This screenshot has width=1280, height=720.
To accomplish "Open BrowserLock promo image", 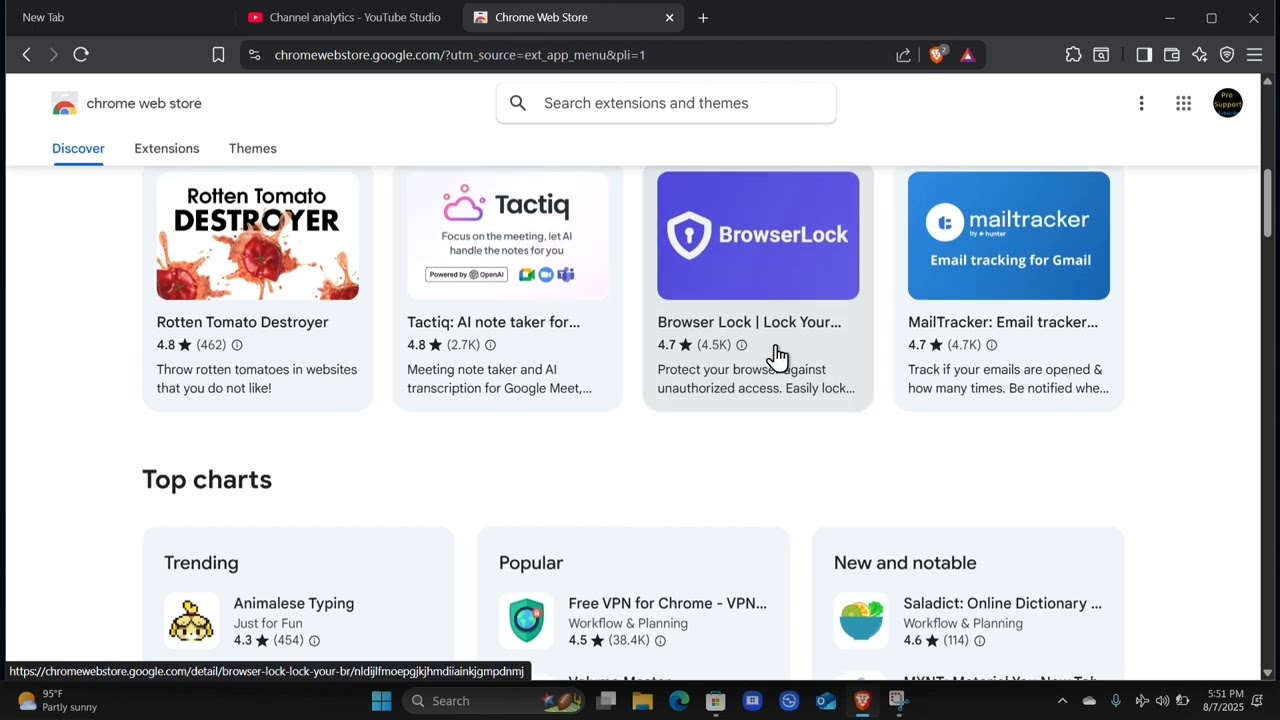I will pos(758,236).
